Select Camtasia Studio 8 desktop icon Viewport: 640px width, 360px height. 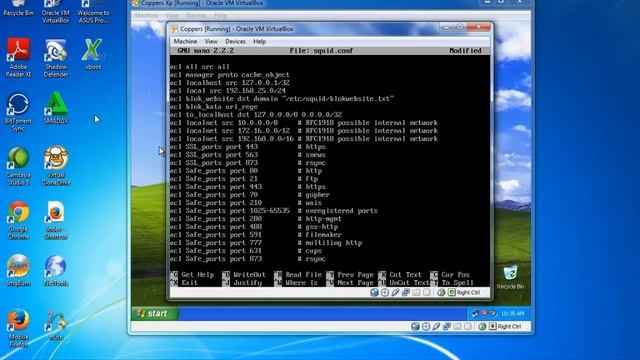tap(18, 166)
